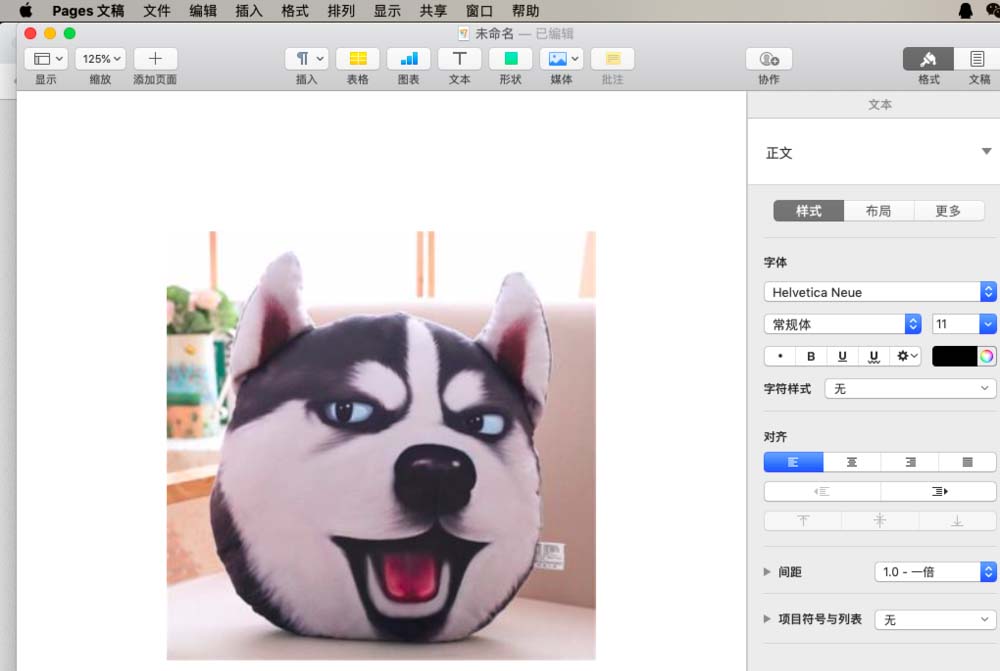The width and height of the screenshot is (1000, 671).
Task: Enable center text alignment
Action: pos(851,461)
